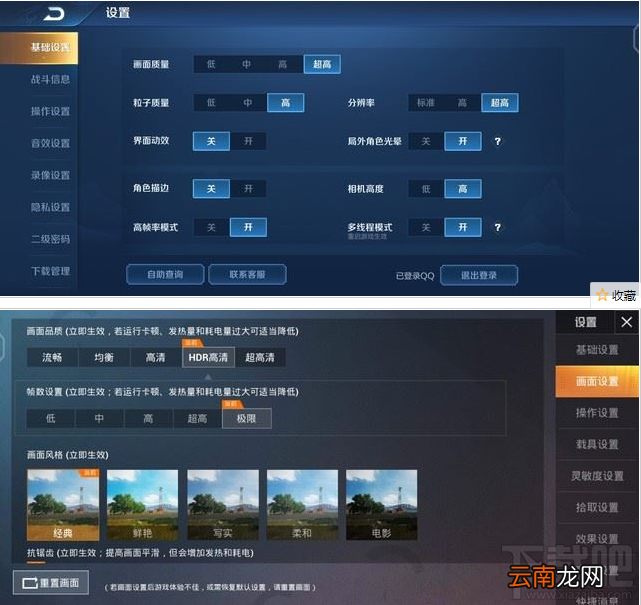Screen dimensions: 641x605
Task: Open 载具设置 tab
Action: pos(597,444)
